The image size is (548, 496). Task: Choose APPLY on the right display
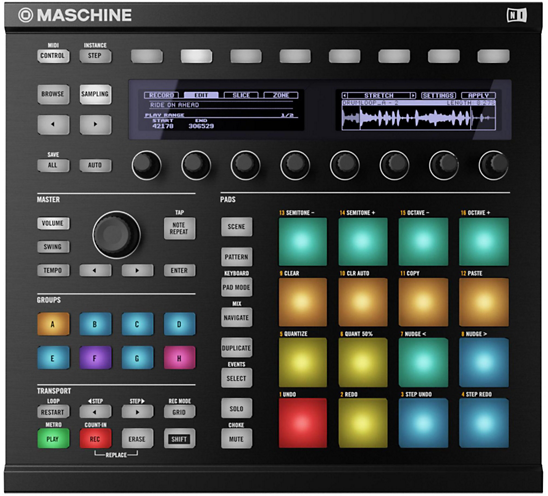click(478, 95)
